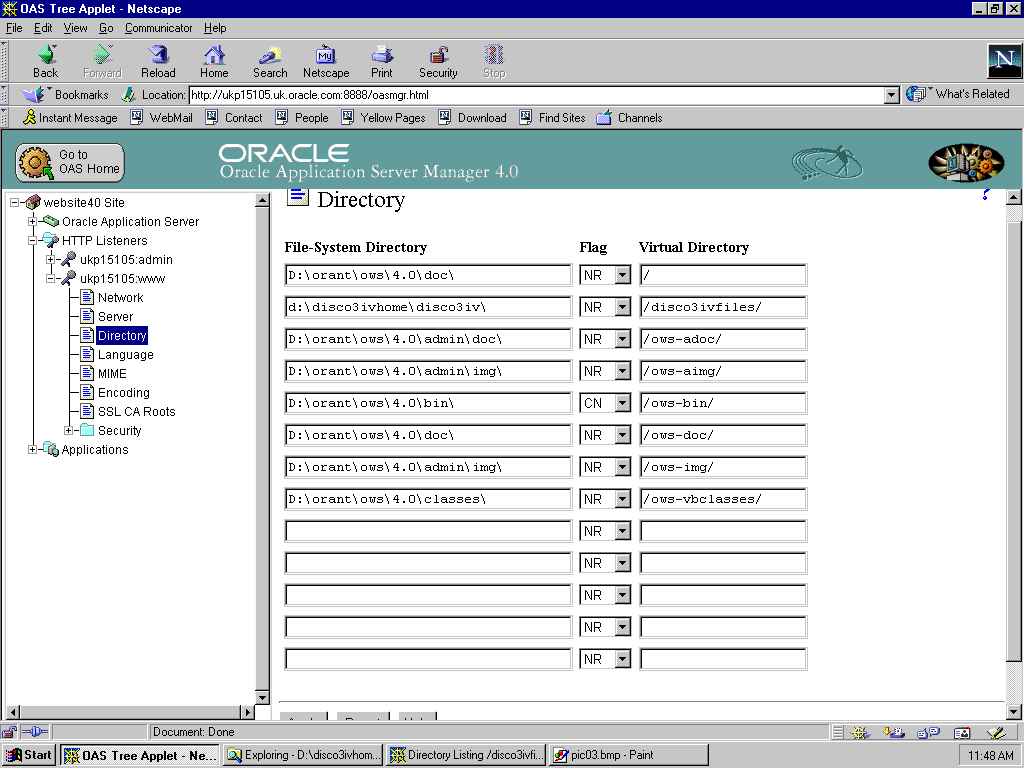Expand the ukp15105:admin listener node
The height and width of the screenshot is (768, 1024).
coord(50,259)
